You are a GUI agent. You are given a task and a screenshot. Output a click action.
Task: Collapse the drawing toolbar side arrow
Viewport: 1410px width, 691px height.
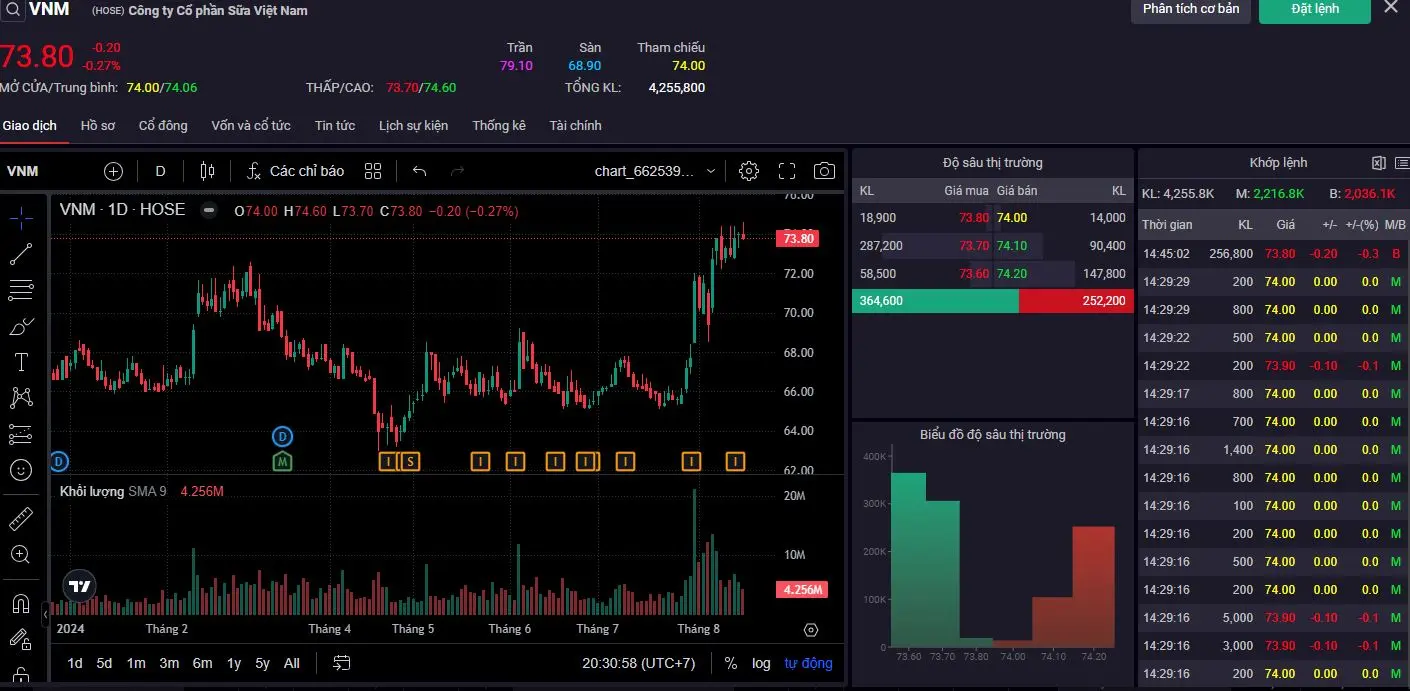click(45, 615)
